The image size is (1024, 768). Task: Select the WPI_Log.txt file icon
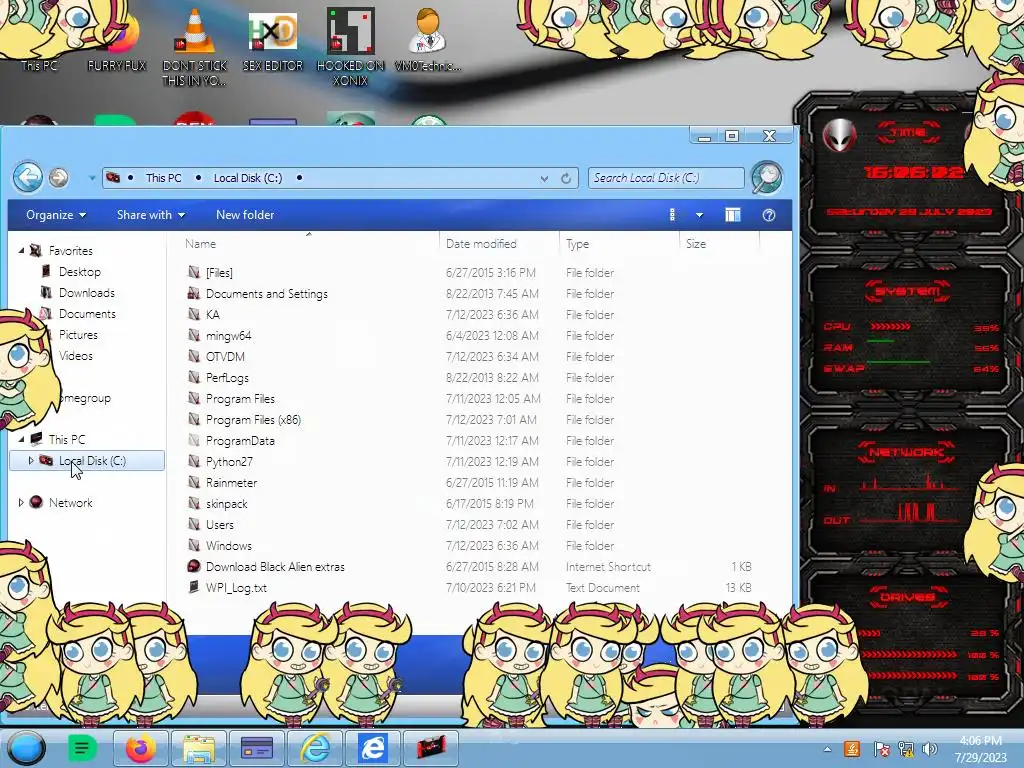pos(193,587)
